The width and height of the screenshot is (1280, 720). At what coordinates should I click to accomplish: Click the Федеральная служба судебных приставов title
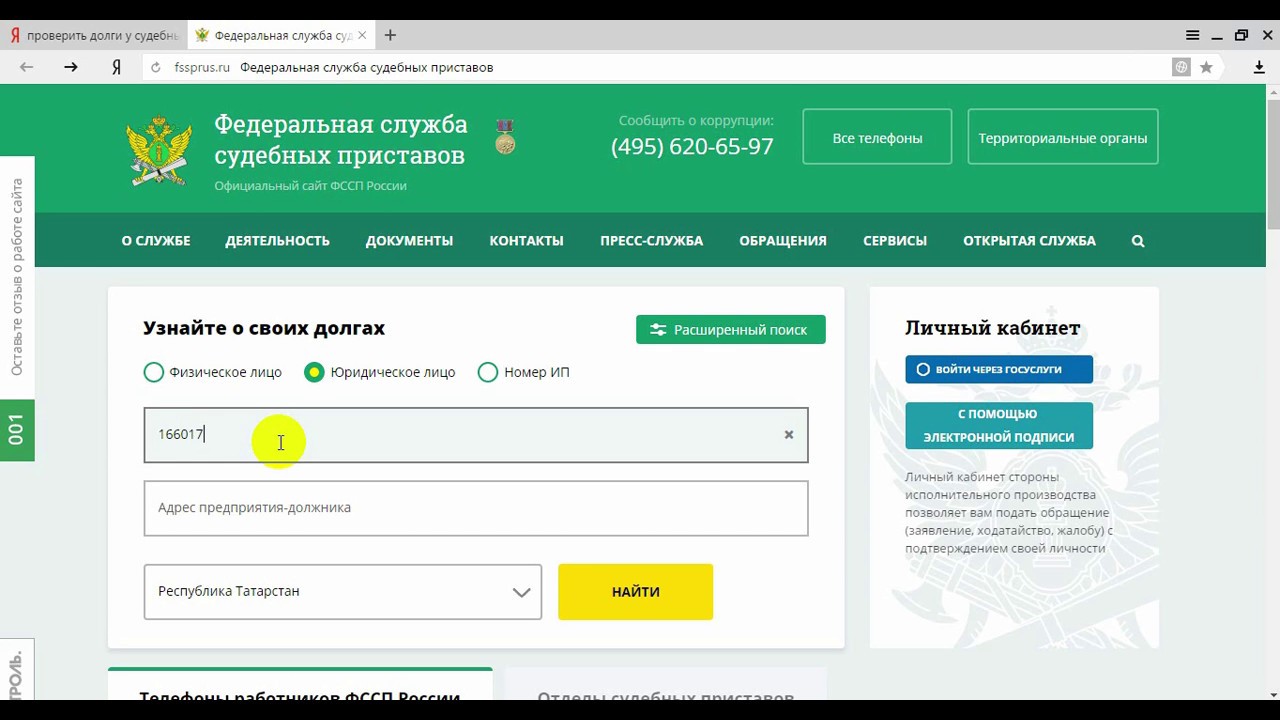(x=340, y=139)
